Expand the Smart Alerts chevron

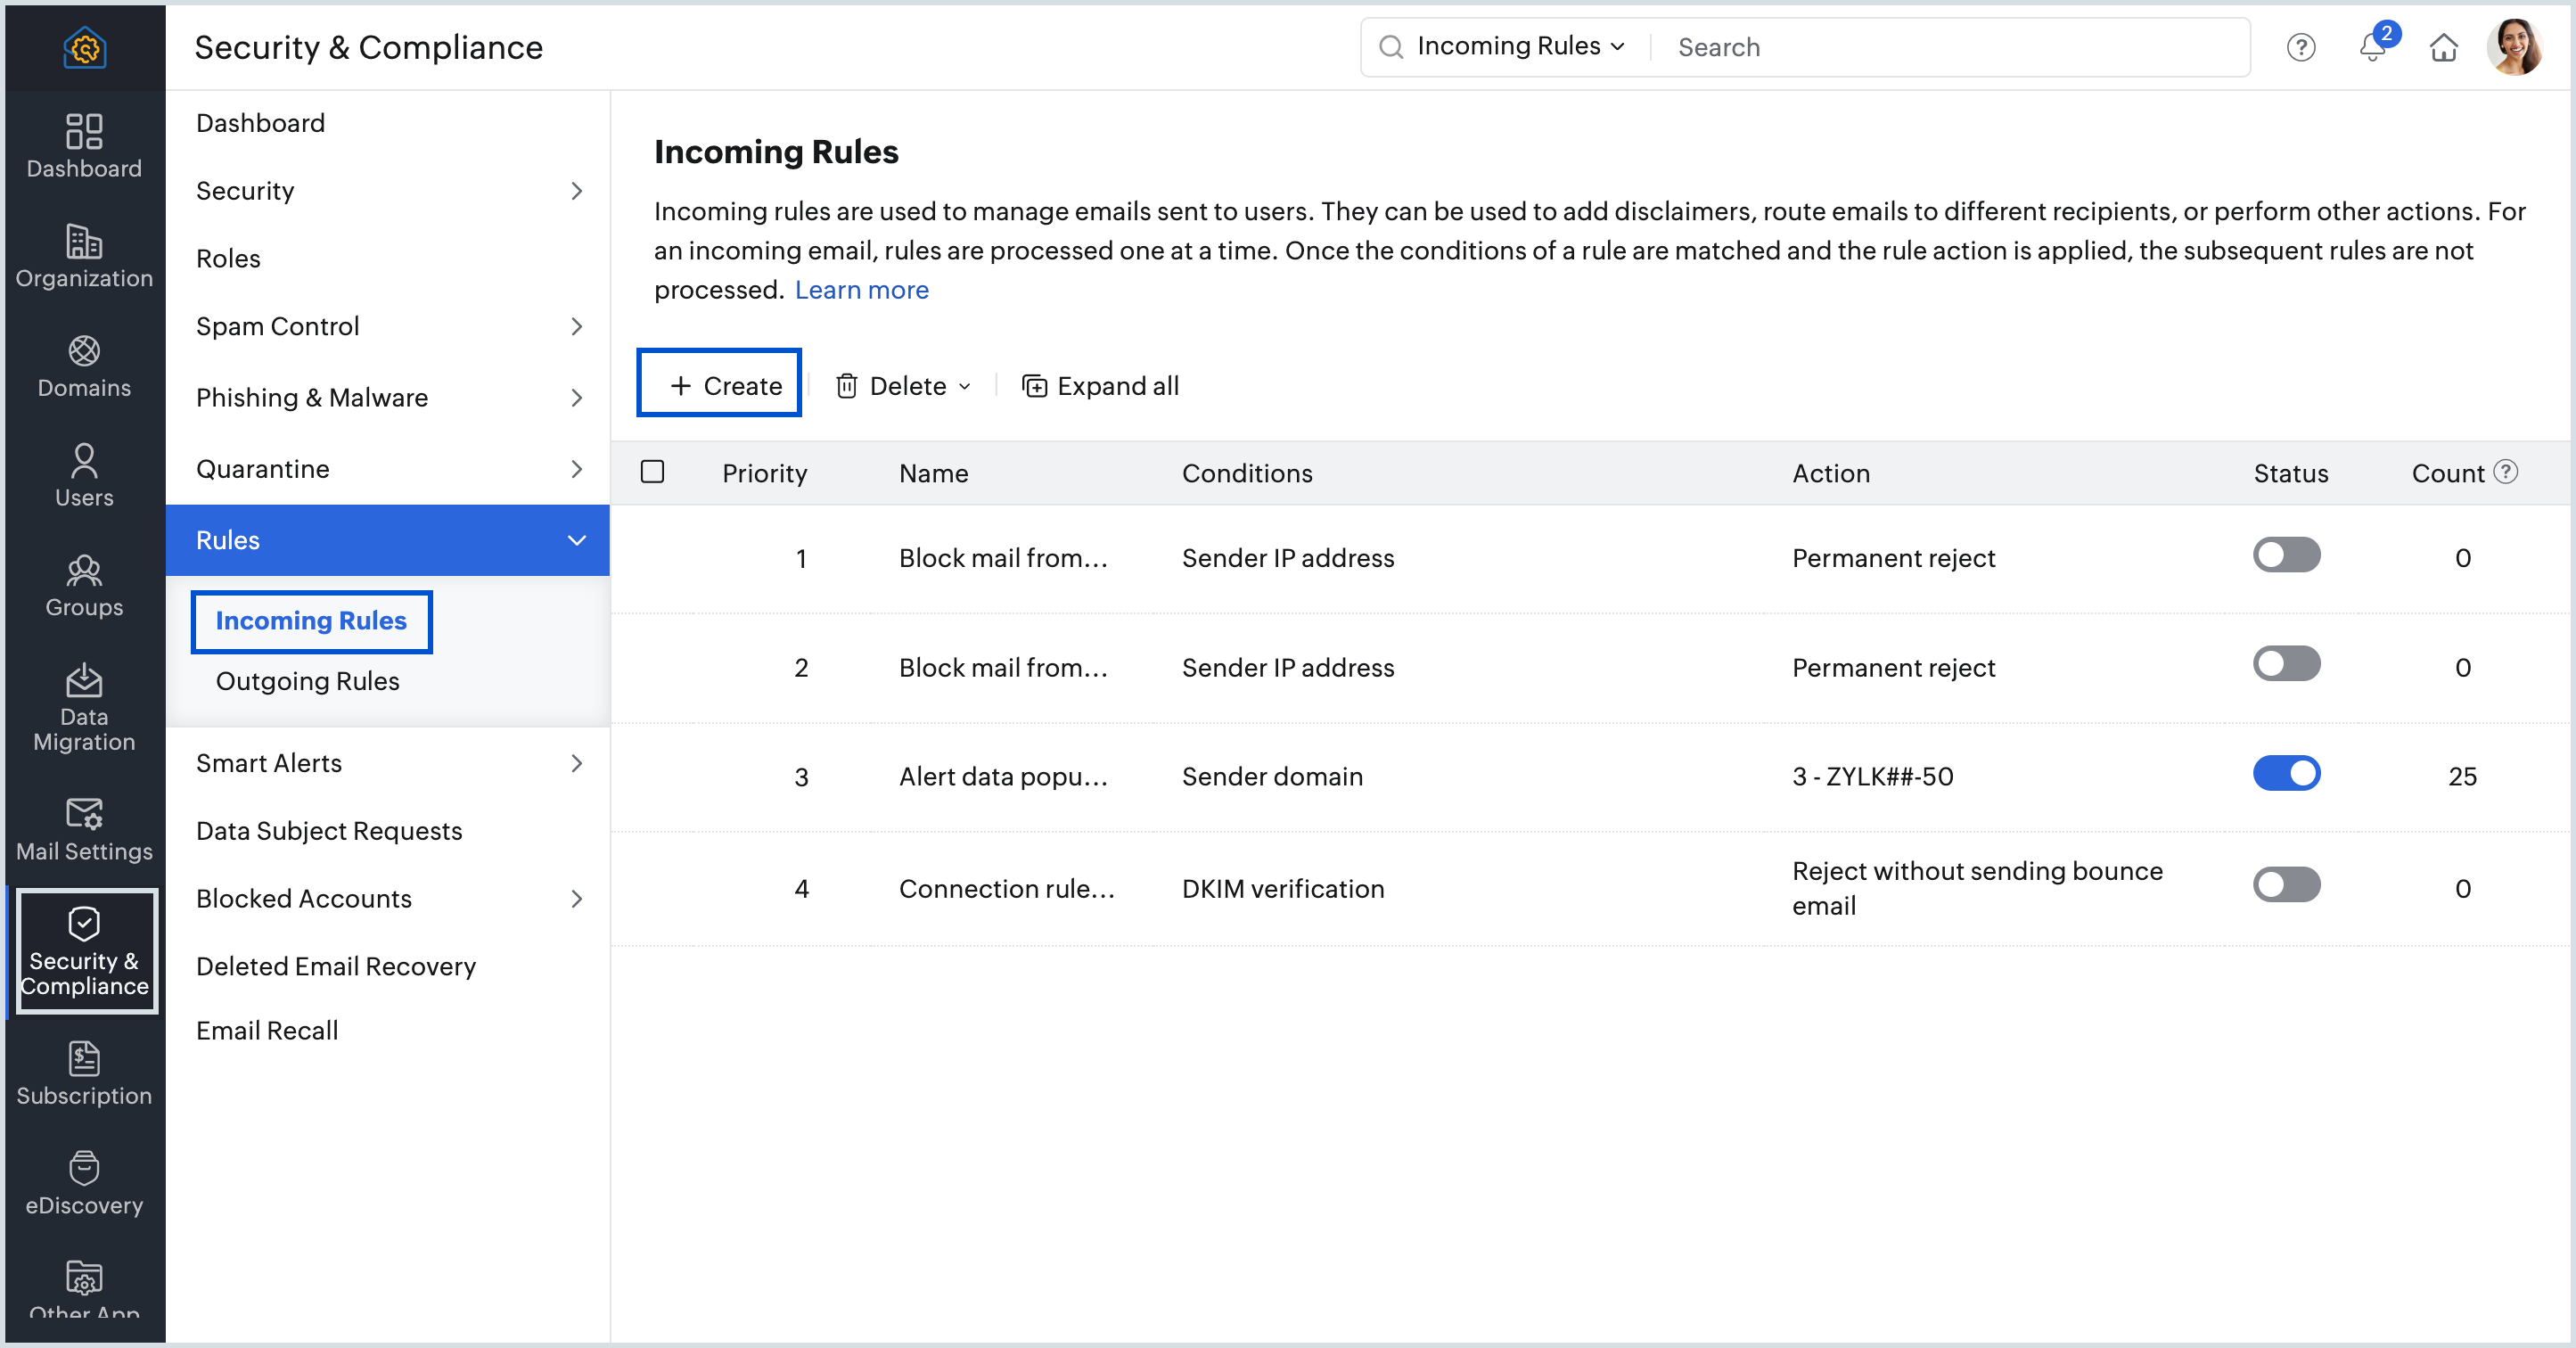coord(576,764)
